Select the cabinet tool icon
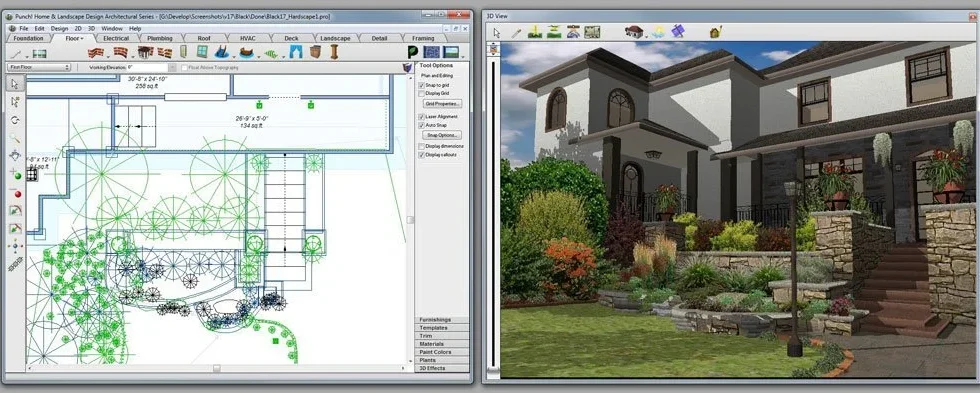The height and width of the screenshot is (393, 980). pyautogui.click(x=315, y=52)
